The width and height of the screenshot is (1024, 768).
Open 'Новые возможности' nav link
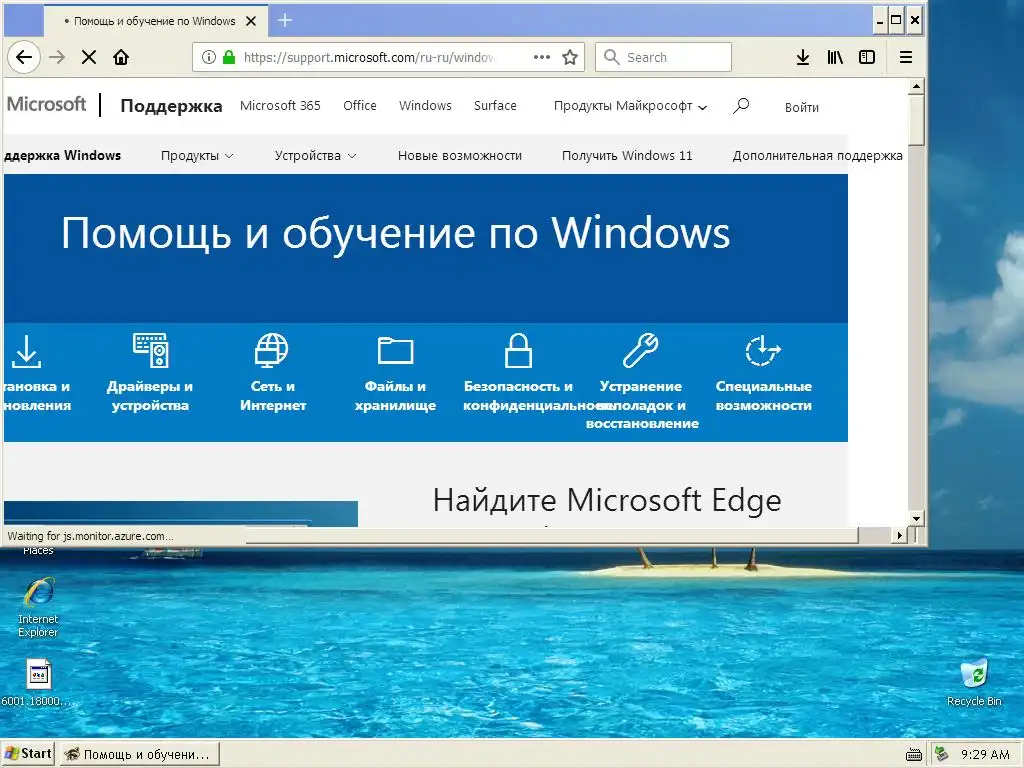(460, 155)
